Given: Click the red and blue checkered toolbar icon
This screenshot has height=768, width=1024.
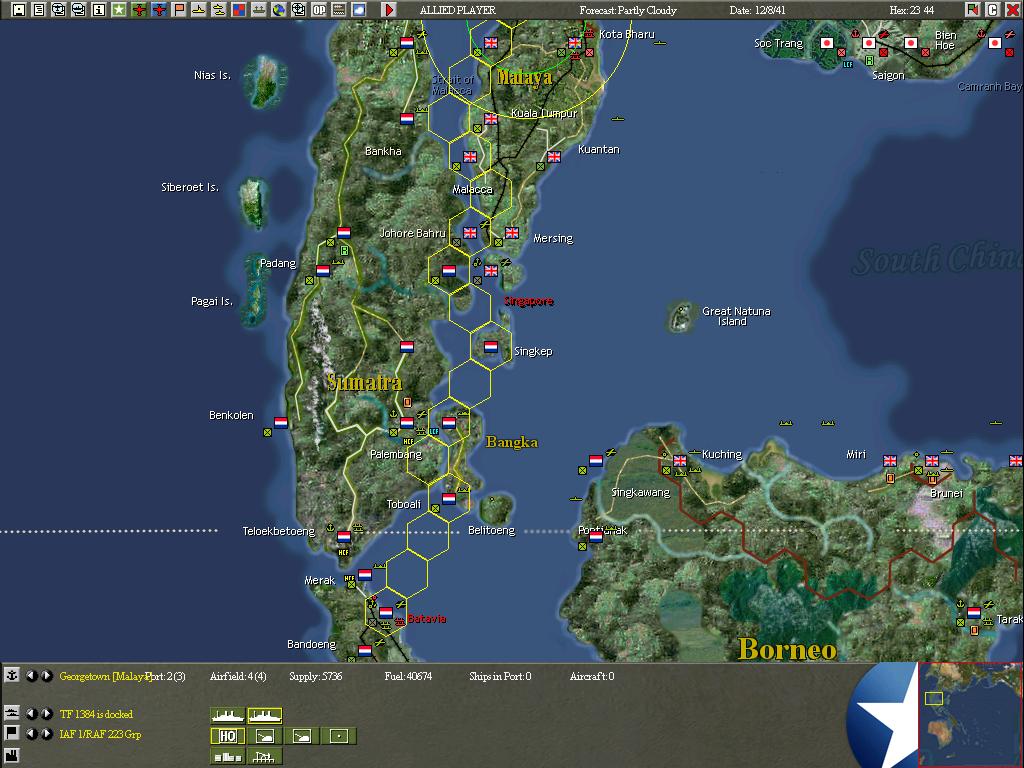Looking at the screenshot, I should point(238,10).
